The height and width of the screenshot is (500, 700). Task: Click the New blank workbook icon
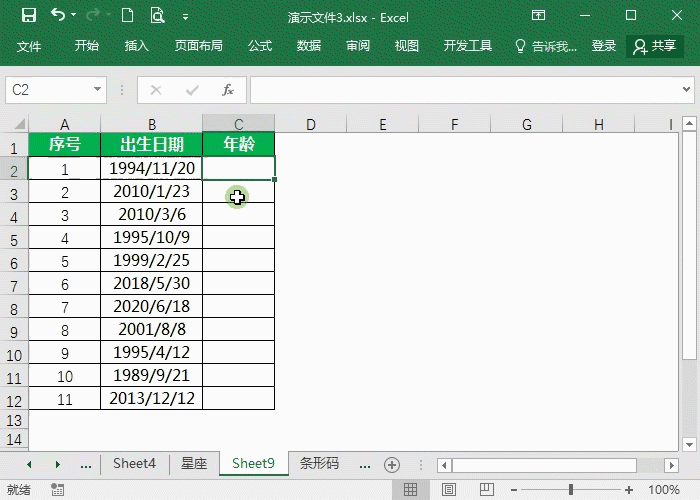(x=128, y=16)
